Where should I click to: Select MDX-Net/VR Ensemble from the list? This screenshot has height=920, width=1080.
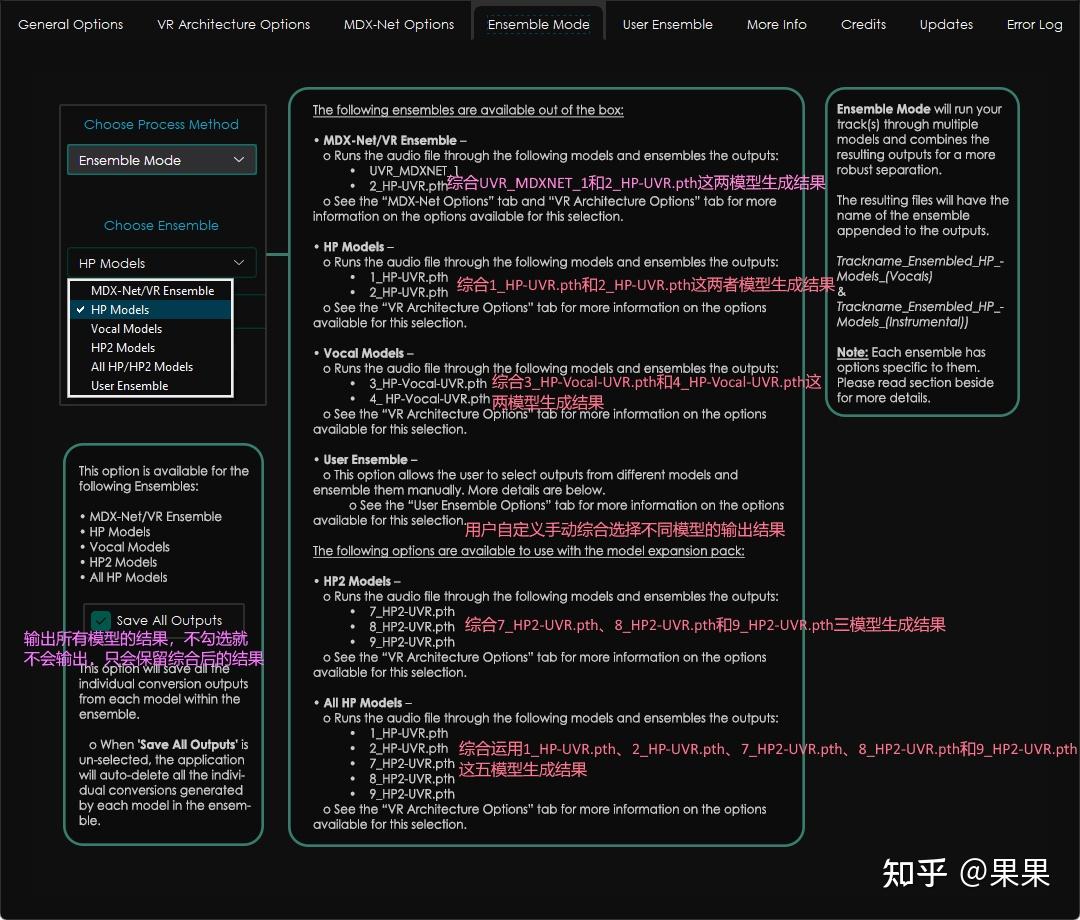coord(150,290)
